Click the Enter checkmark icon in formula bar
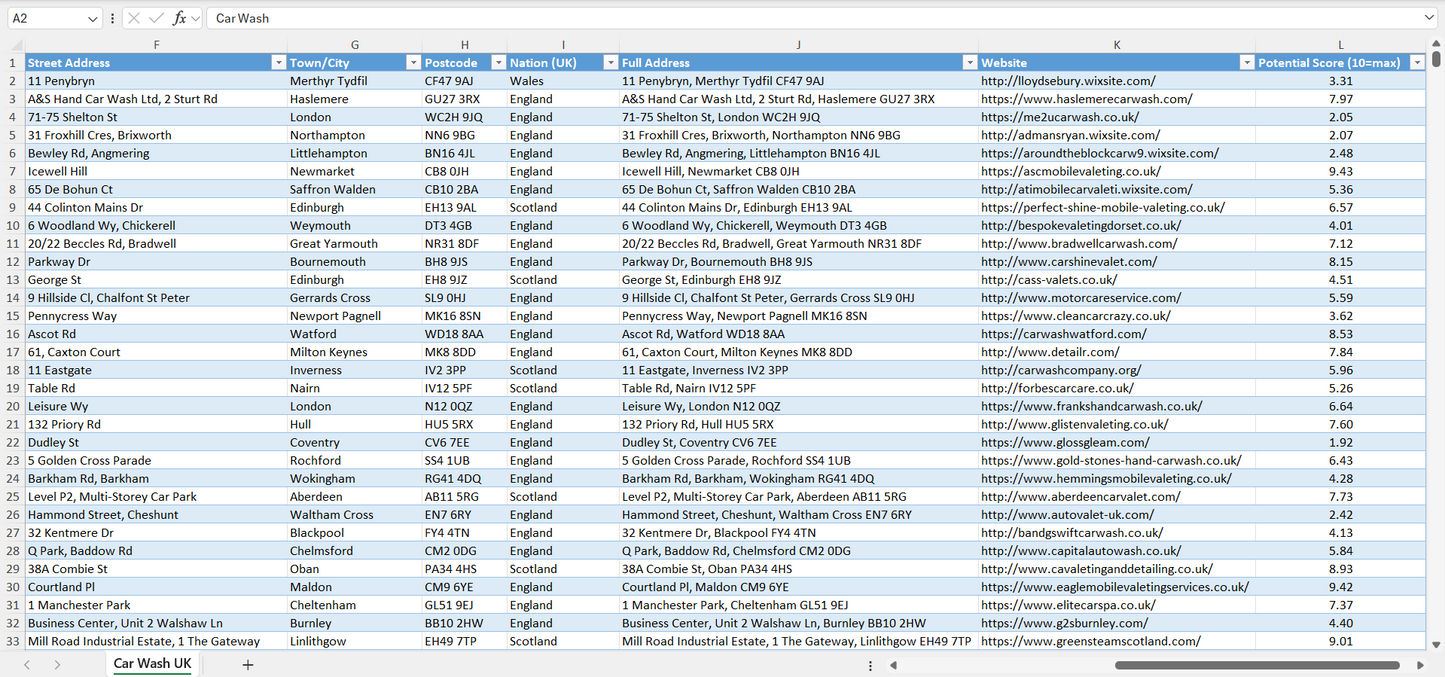Screen dimensions: 1445x677 tap(156, 18)
